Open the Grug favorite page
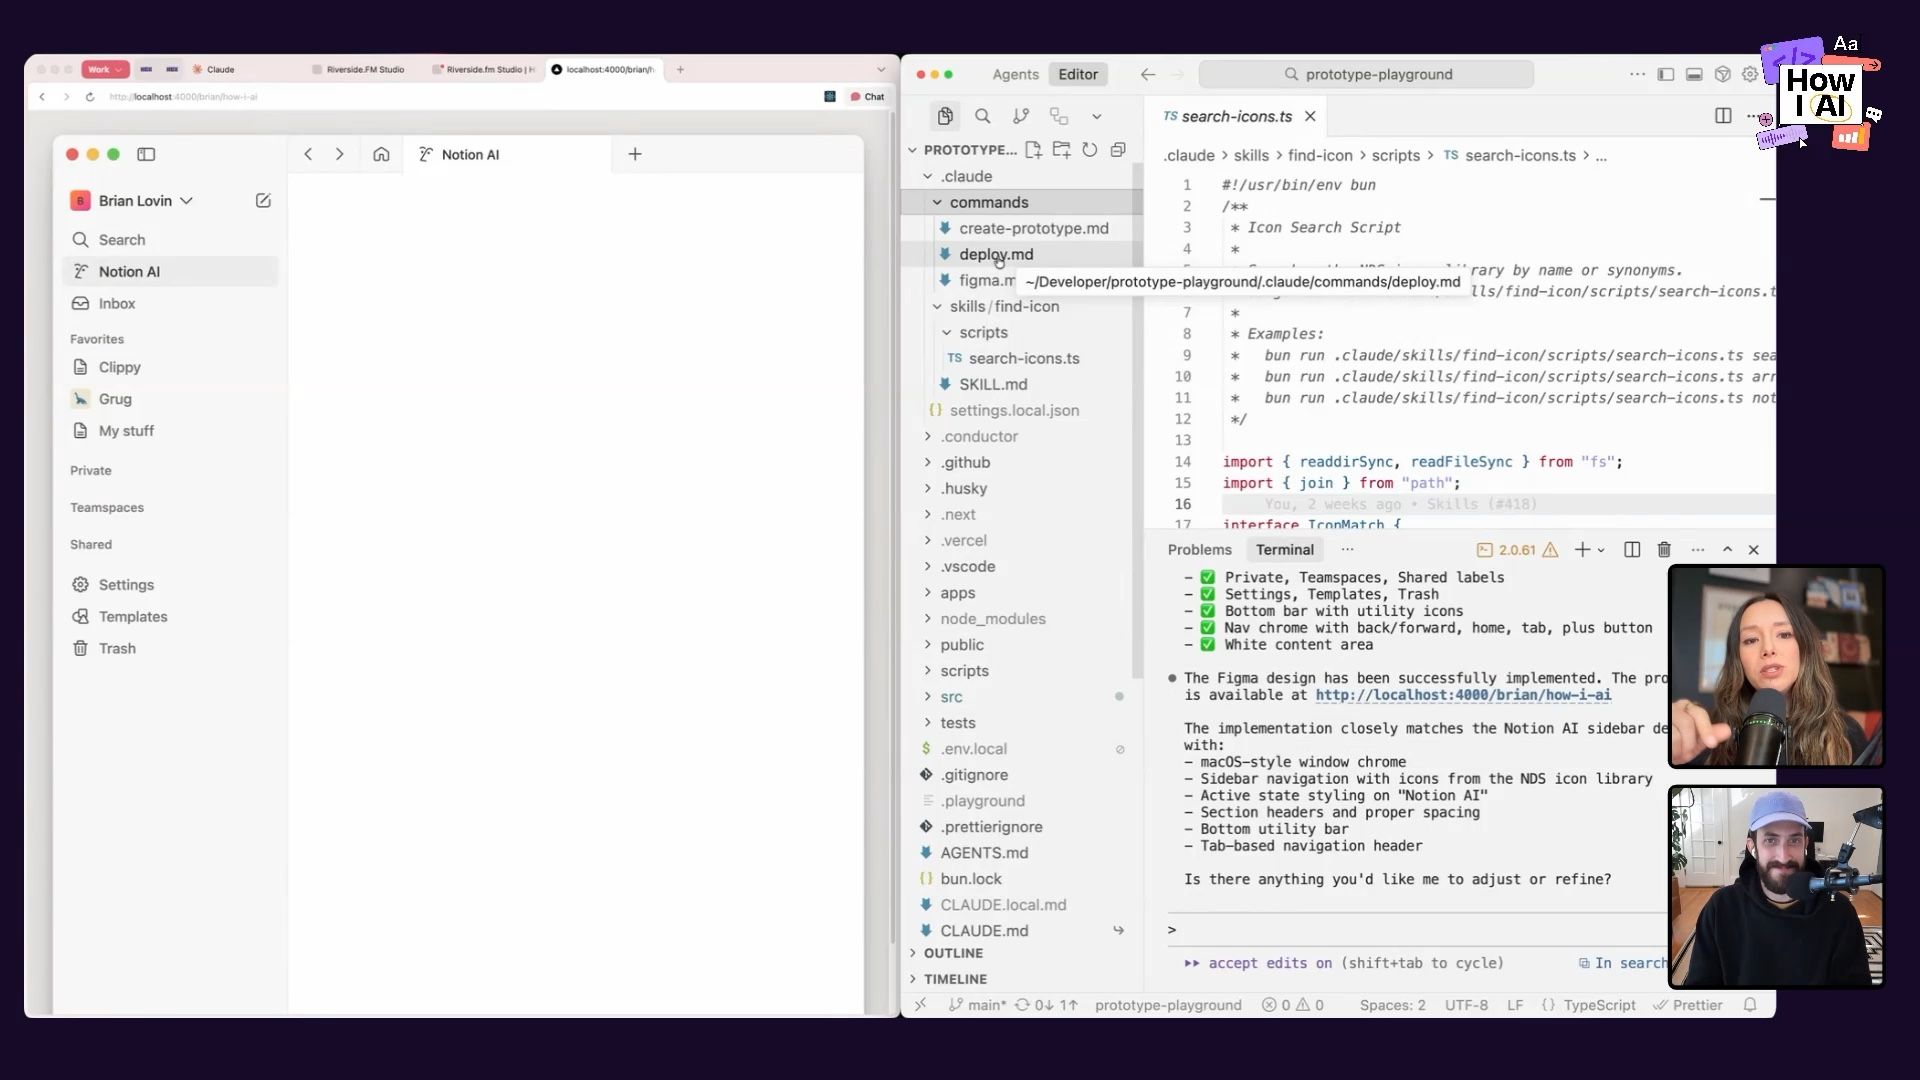The height and width of the screenshot is (1080, 1920). point(170,399)
